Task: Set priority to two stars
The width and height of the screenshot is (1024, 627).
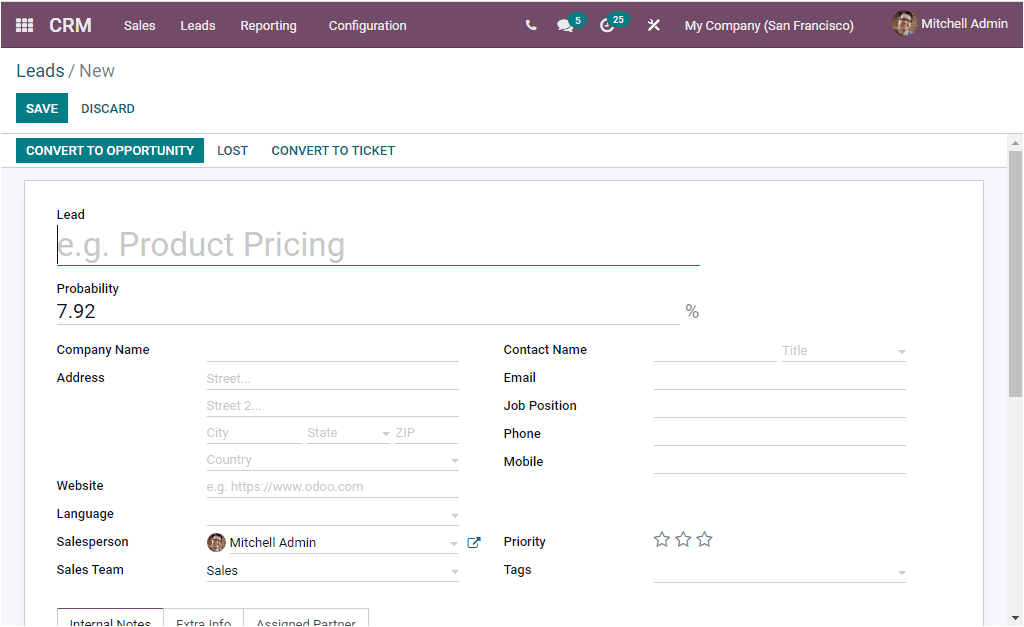Action: [683, 539]
